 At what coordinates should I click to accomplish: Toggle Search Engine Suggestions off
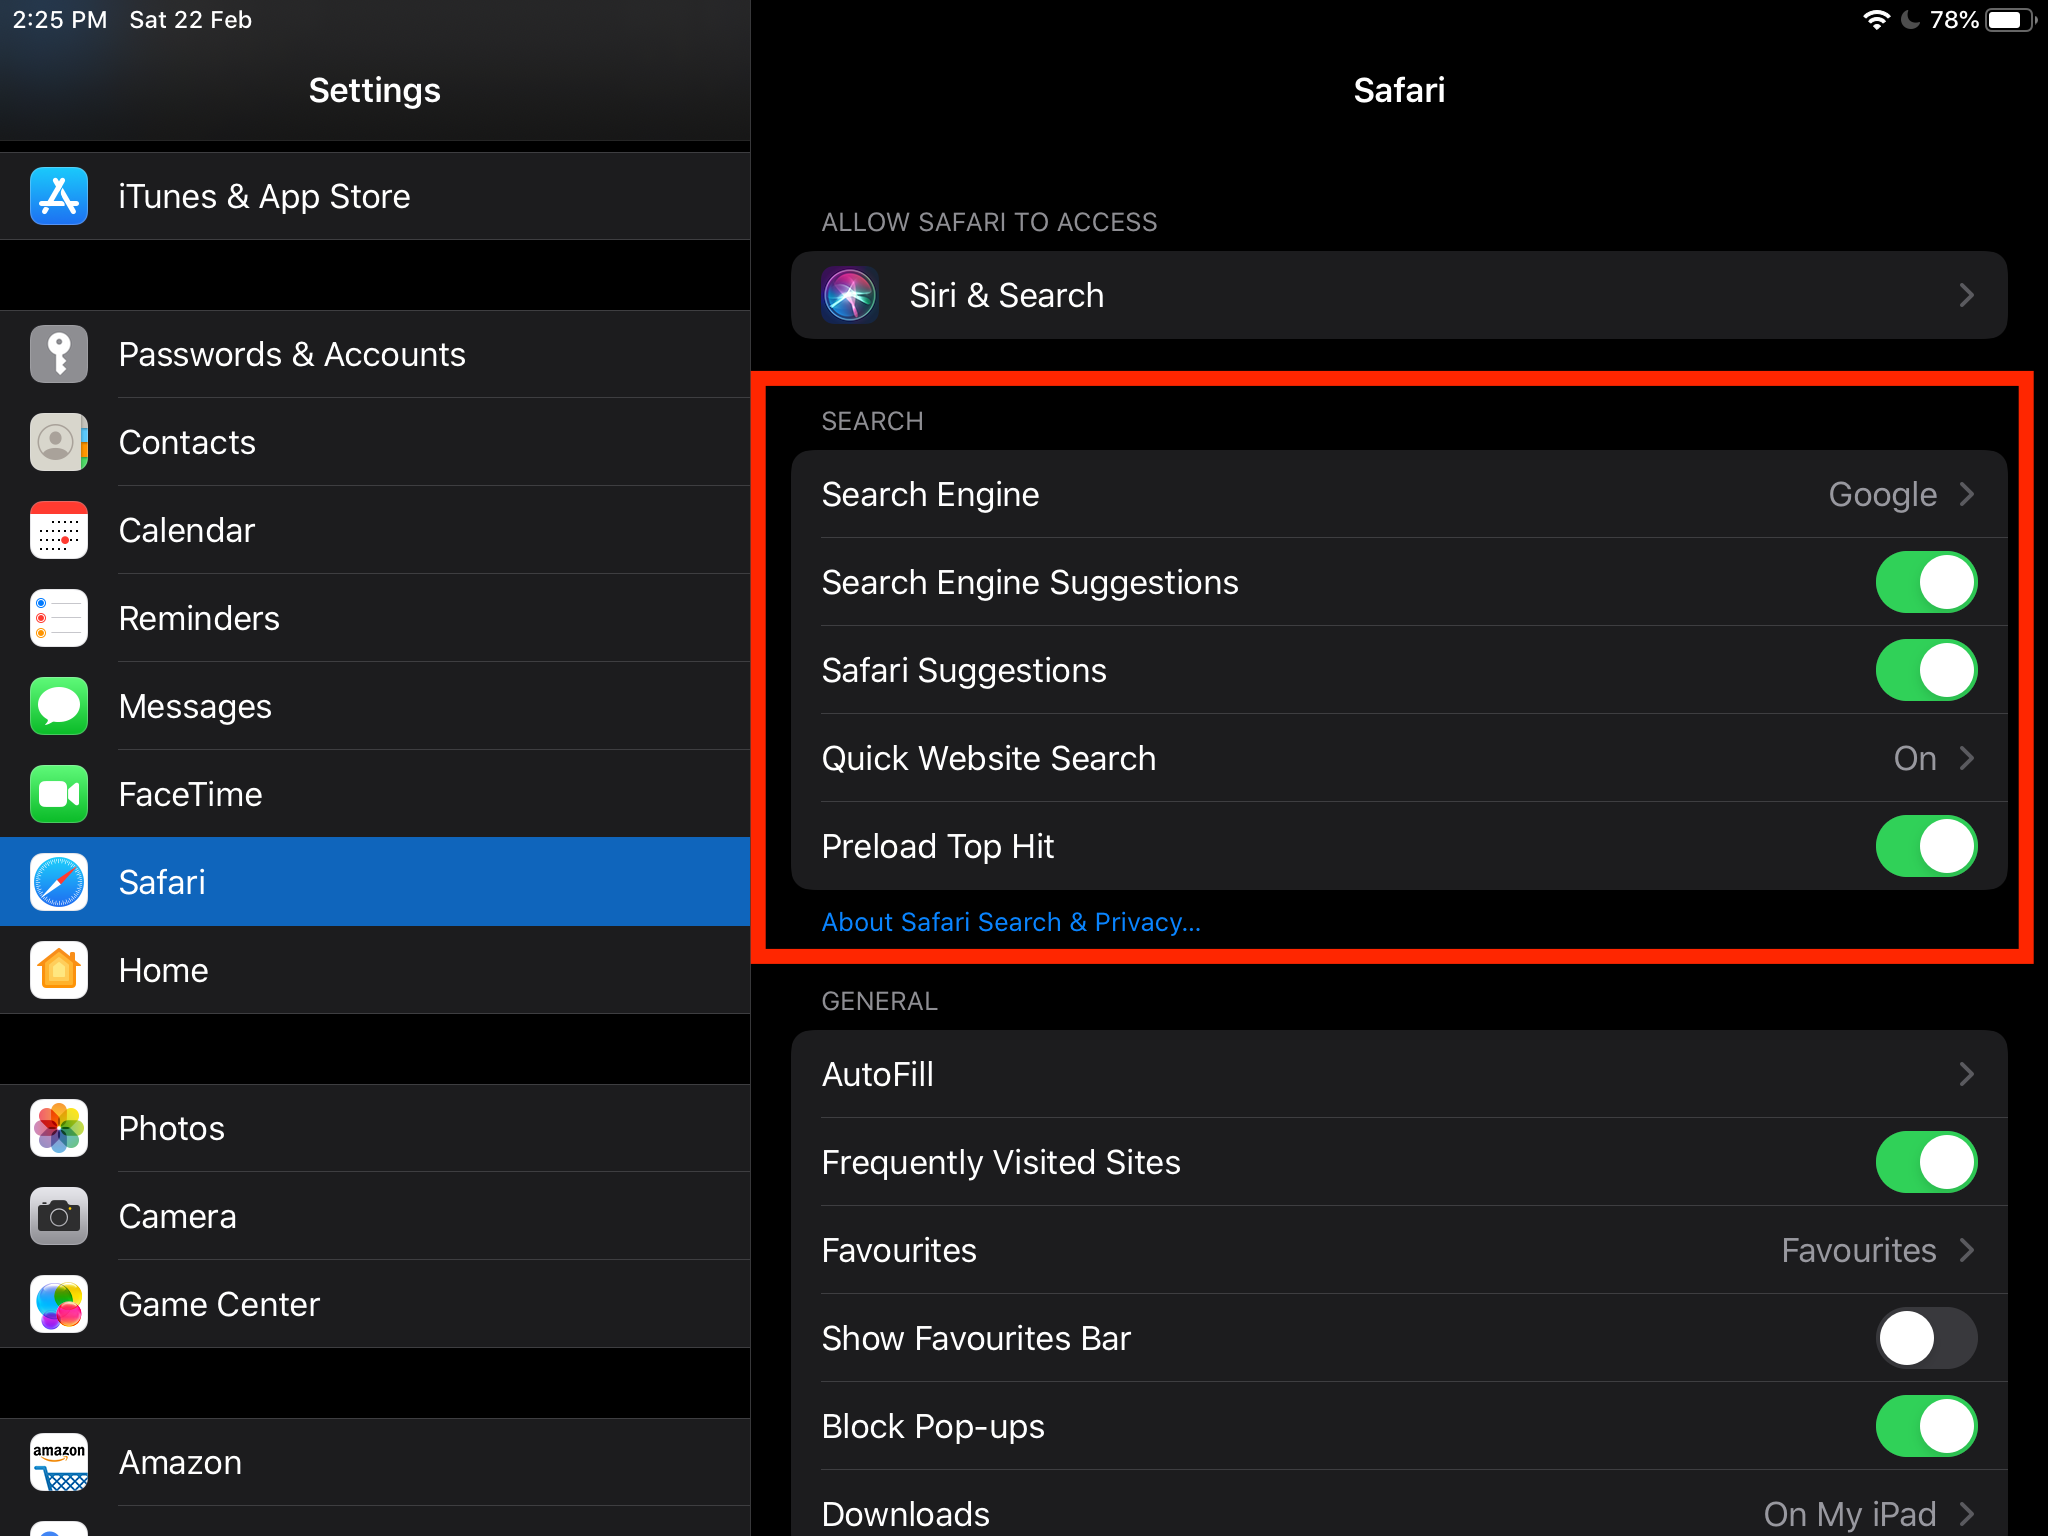tap(1930, 584)
